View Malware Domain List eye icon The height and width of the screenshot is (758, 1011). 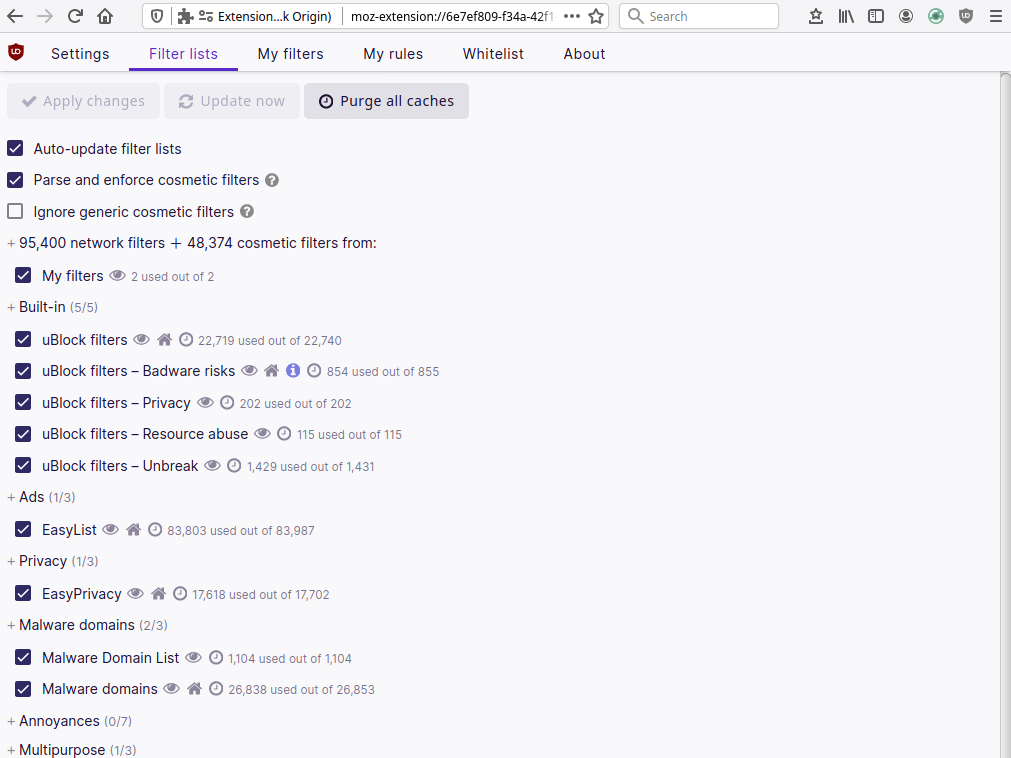click(193, 657)
